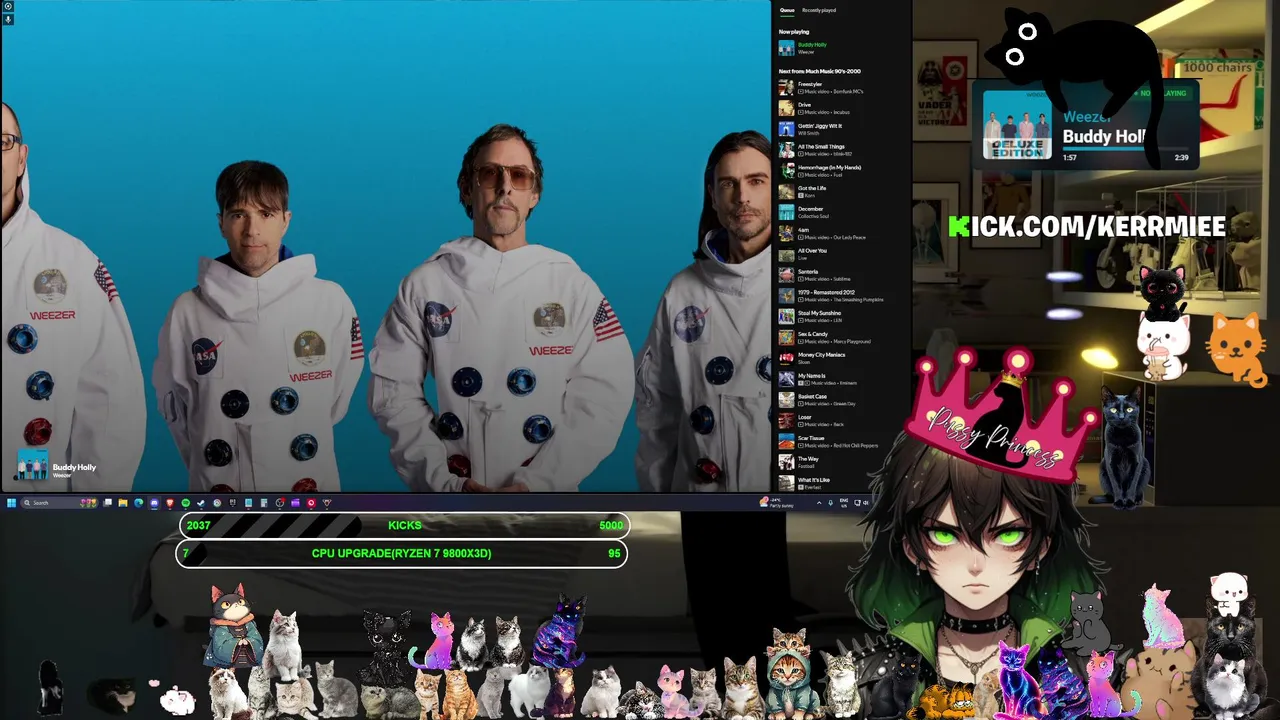Click the What It's Like thumbnail
Screen dimensions: 1280x720
click(x=786, y=484)
